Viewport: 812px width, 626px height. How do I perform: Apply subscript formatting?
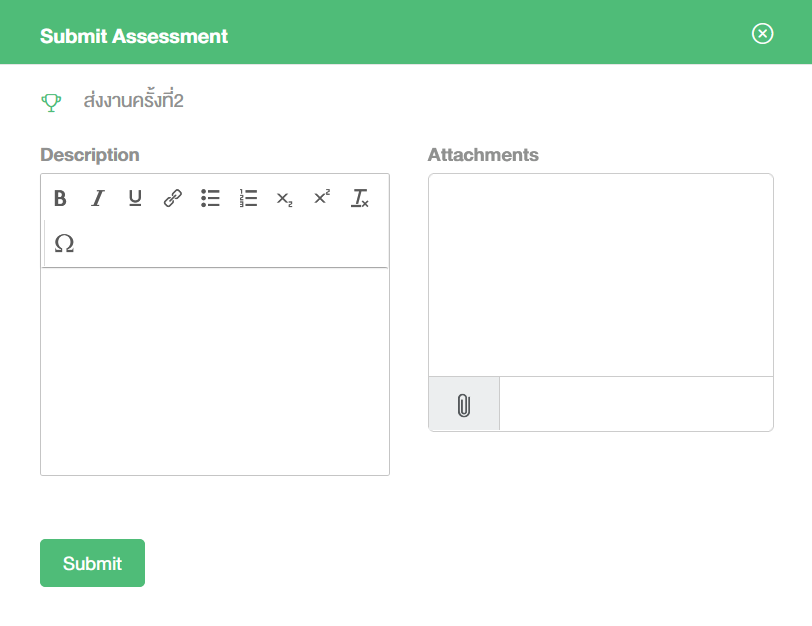point(285,199)
